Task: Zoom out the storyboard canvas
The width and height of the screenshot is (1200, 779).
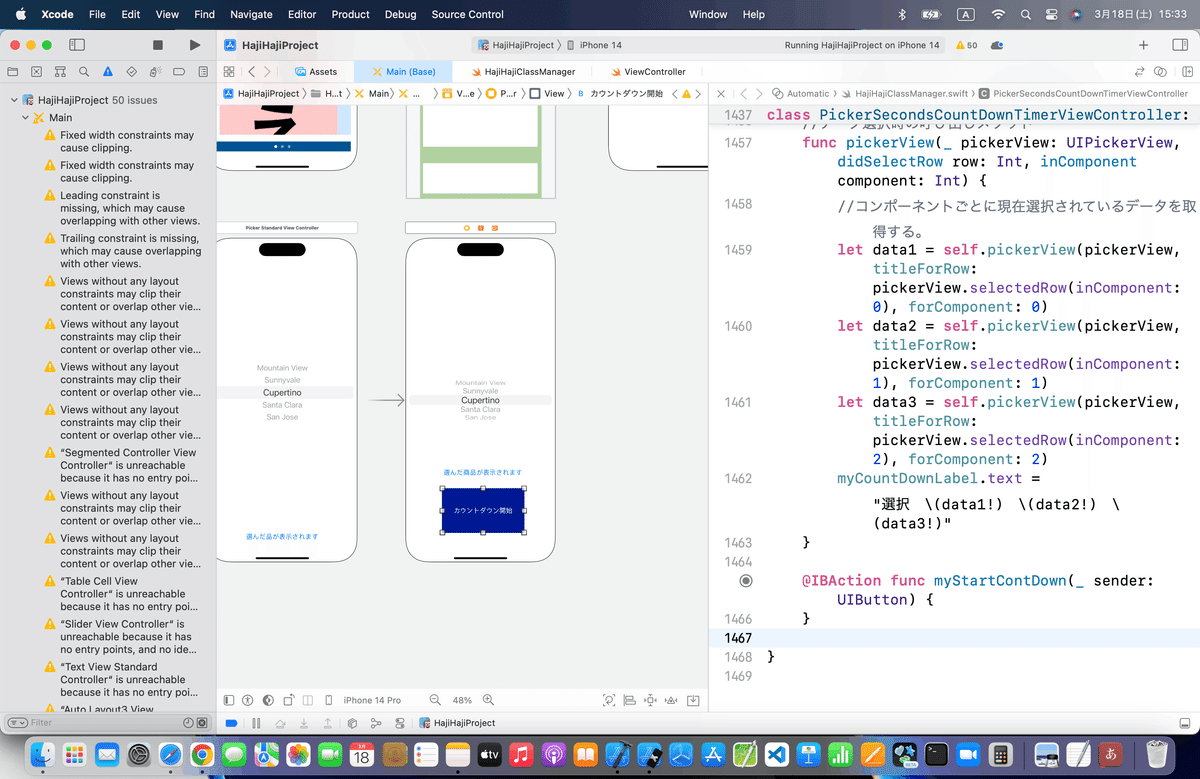Action: coord(435,700)
